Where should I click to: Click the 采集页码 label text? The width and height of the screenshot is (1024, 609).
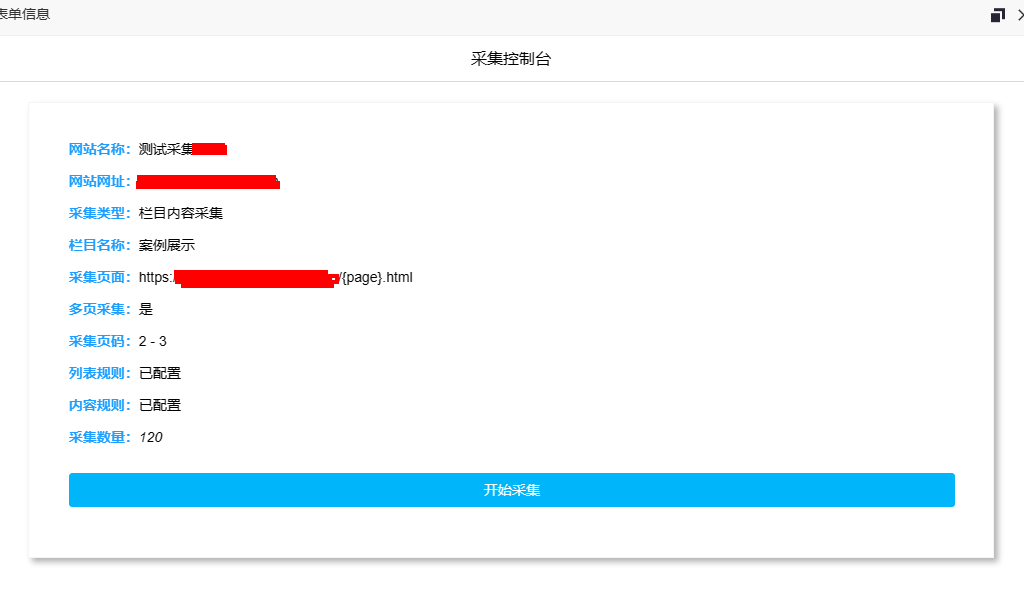(x=97, y=341)
